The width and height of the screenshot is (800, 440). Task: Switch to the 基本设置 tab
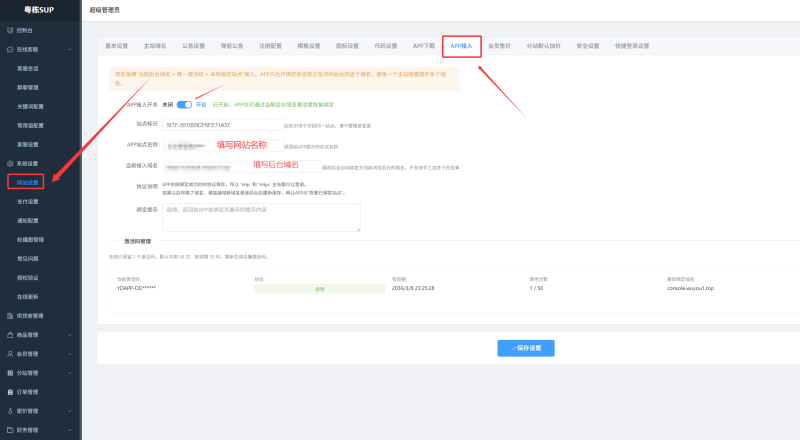(x=117, y=46)
